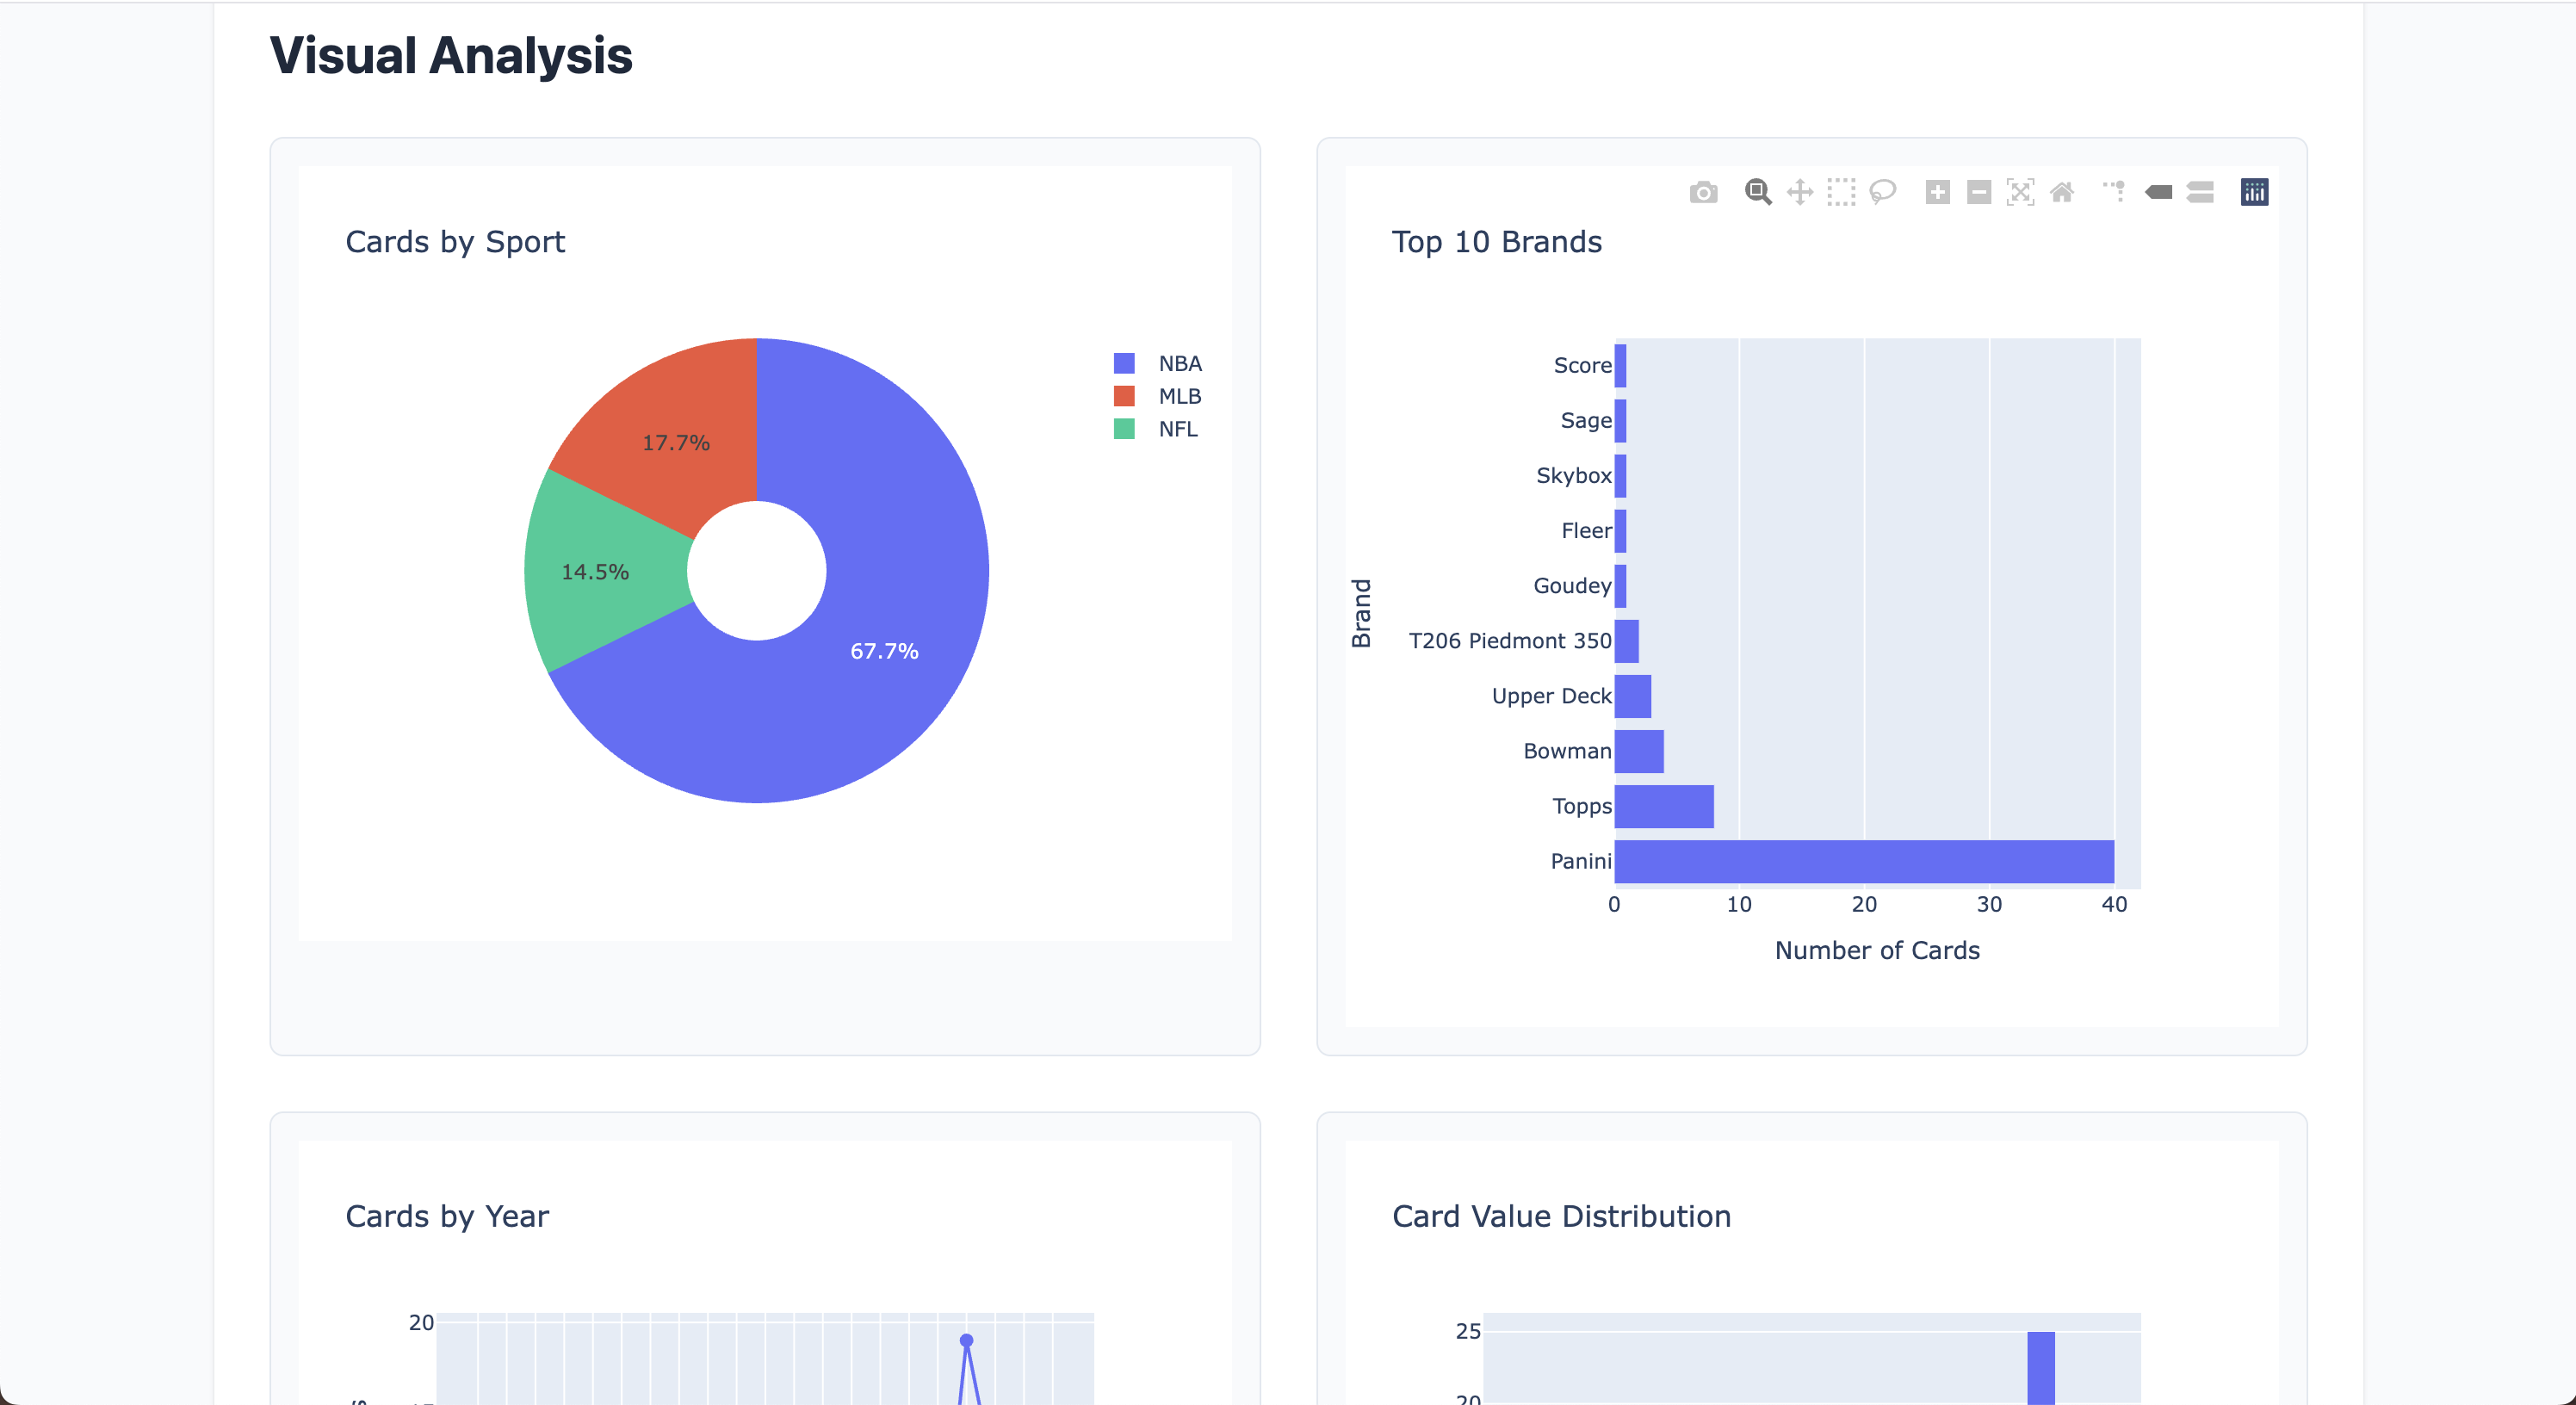The width and height of the screenshot is (2576, 1405).
Task: Hide MLB slice via legend entry
Action: tap(1179, 397)
